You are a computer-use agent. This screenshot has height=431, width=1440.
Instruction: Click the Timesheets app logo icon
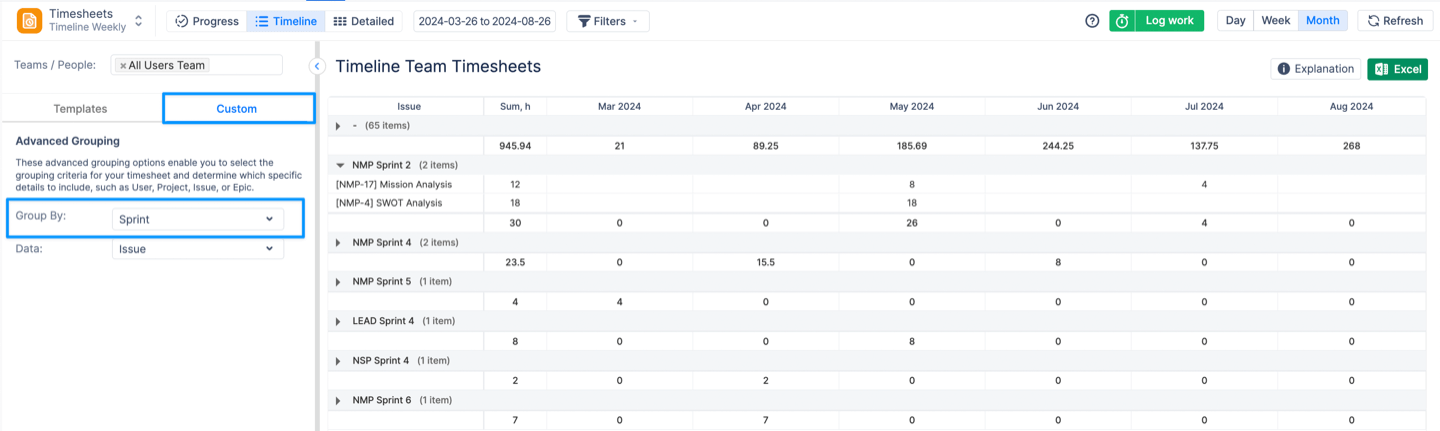click(29, 21)
